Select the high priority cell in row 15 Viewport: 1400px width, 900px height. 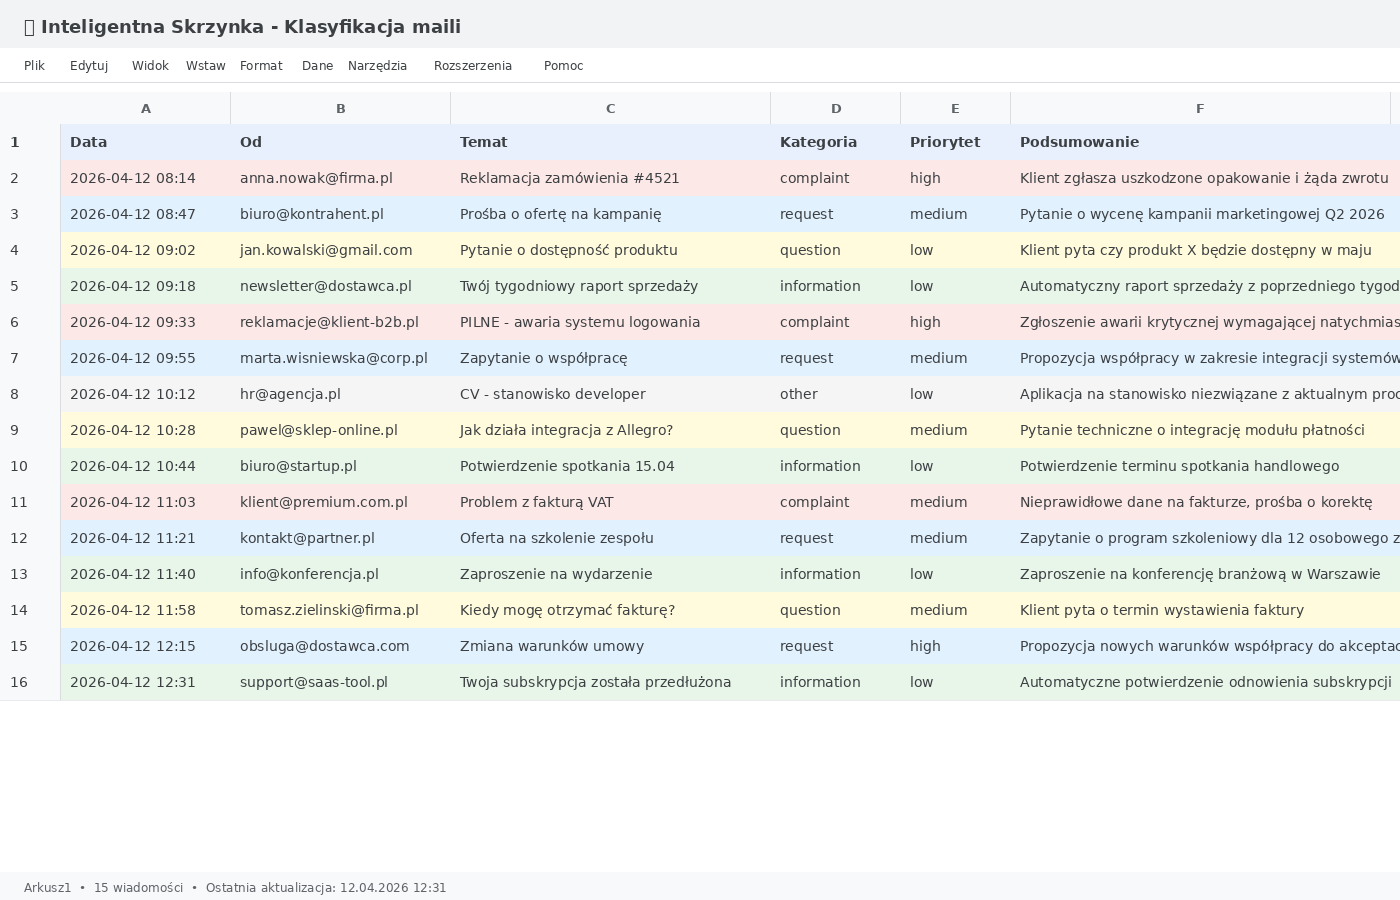coord(925,646)
